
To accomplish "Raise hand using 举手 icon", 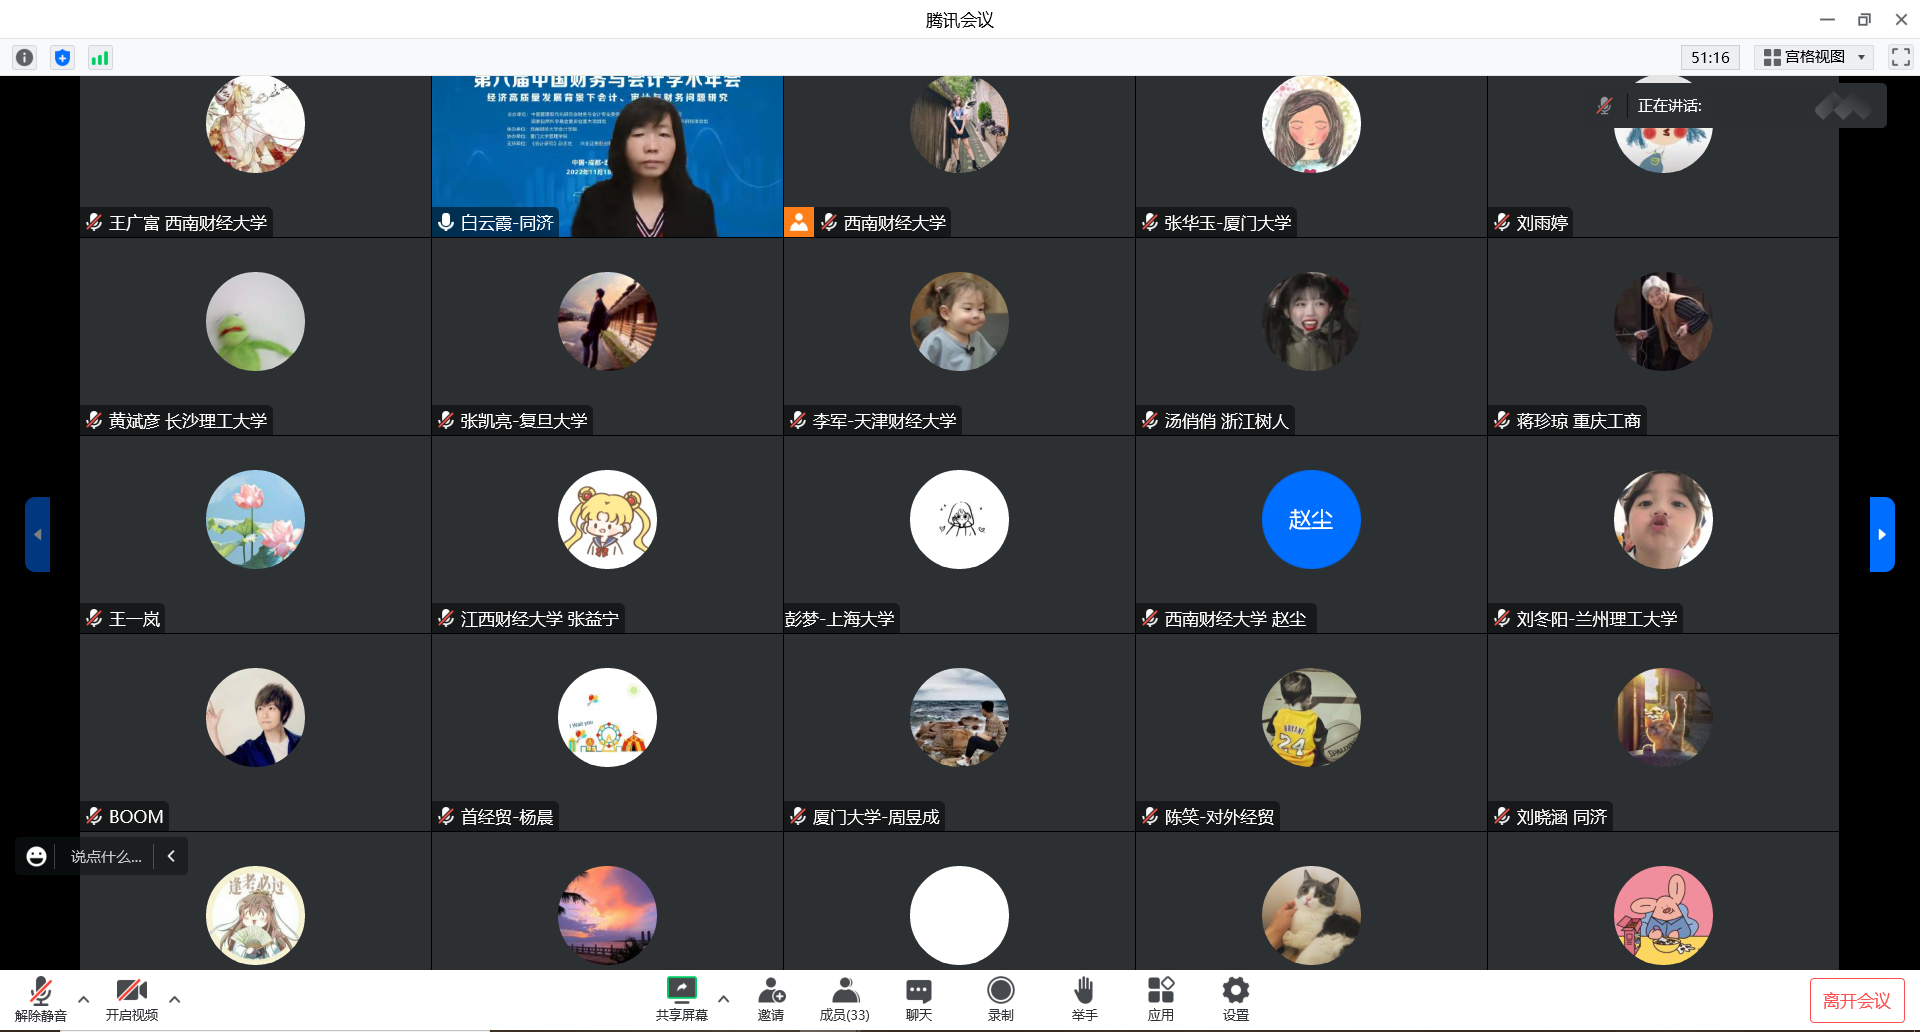I will click(1084, 999).
